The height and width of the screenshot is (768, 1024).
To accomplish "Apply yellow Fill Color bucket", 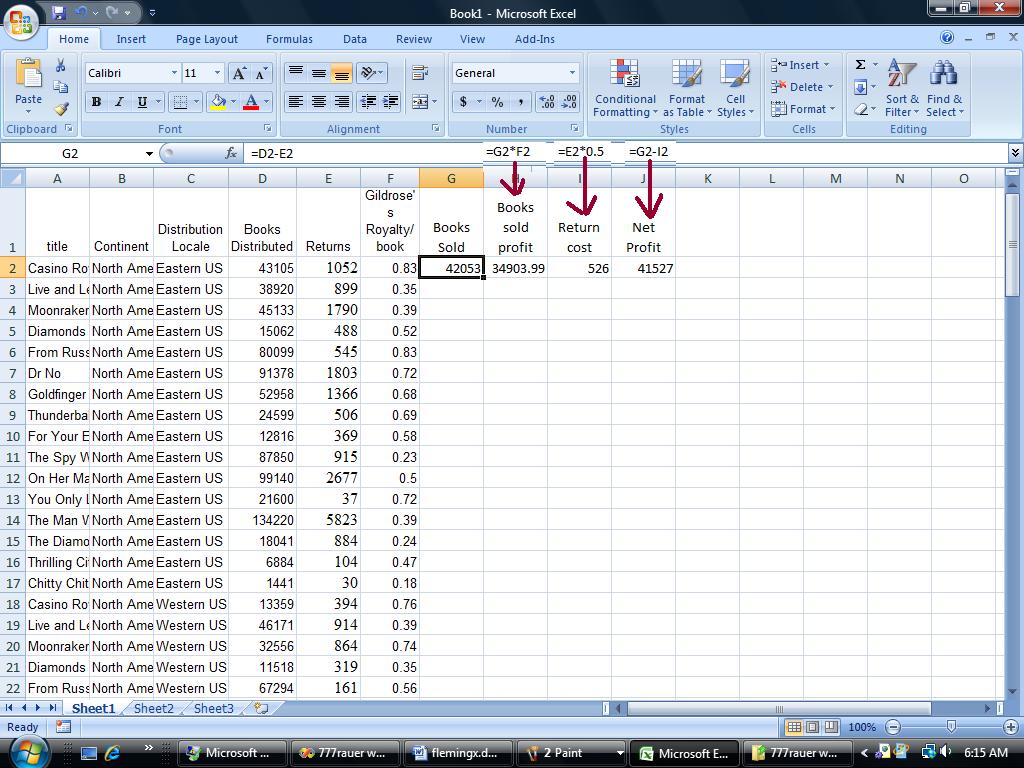I will click(218, 102).
